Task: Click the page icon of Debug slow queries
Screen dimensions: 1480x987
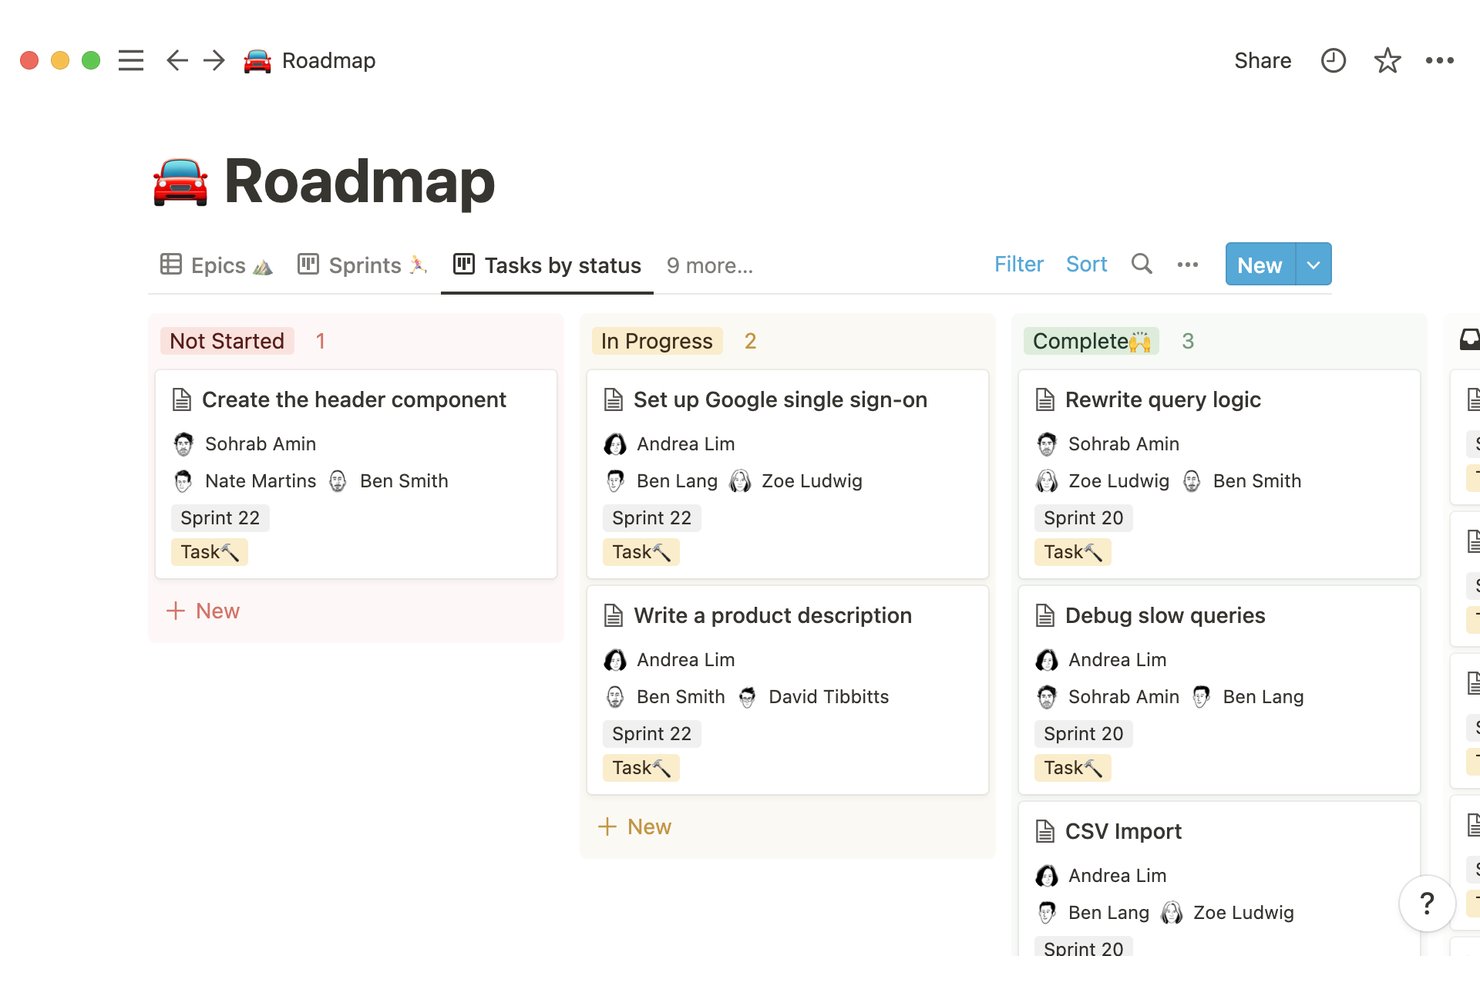Action: pos(1045,616)
